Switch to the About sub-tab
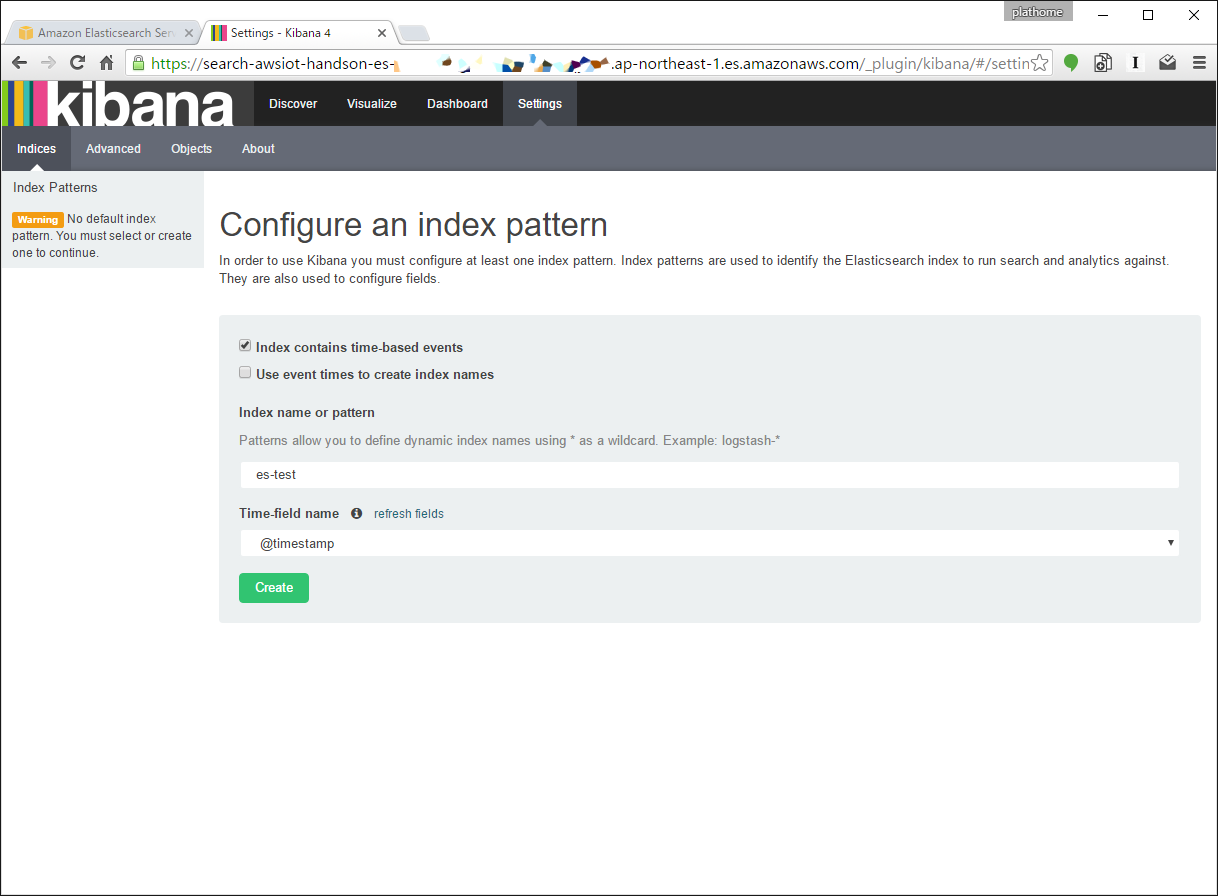The height and width of the screenshot is (896, 1218). pyautogui.click(x=258, y=149)
